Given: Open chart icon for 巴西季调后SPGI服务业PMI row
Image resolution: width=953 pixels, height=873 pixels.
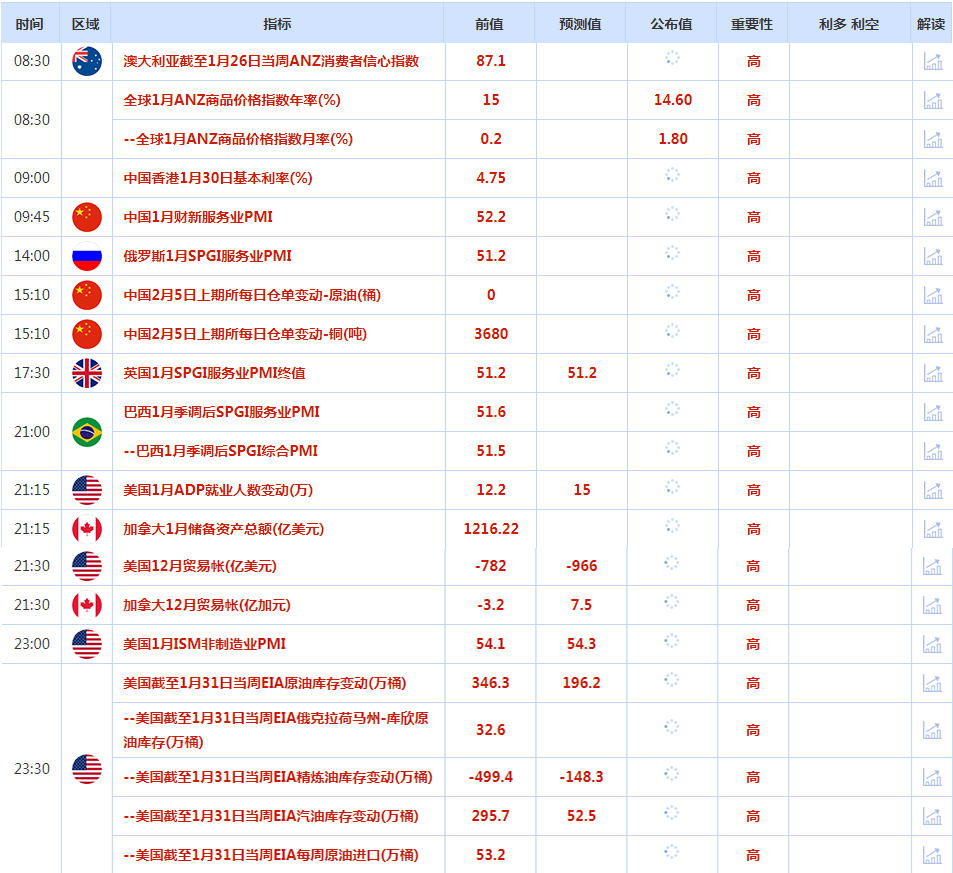Looking at the screenshot, I should coord(933,412).
